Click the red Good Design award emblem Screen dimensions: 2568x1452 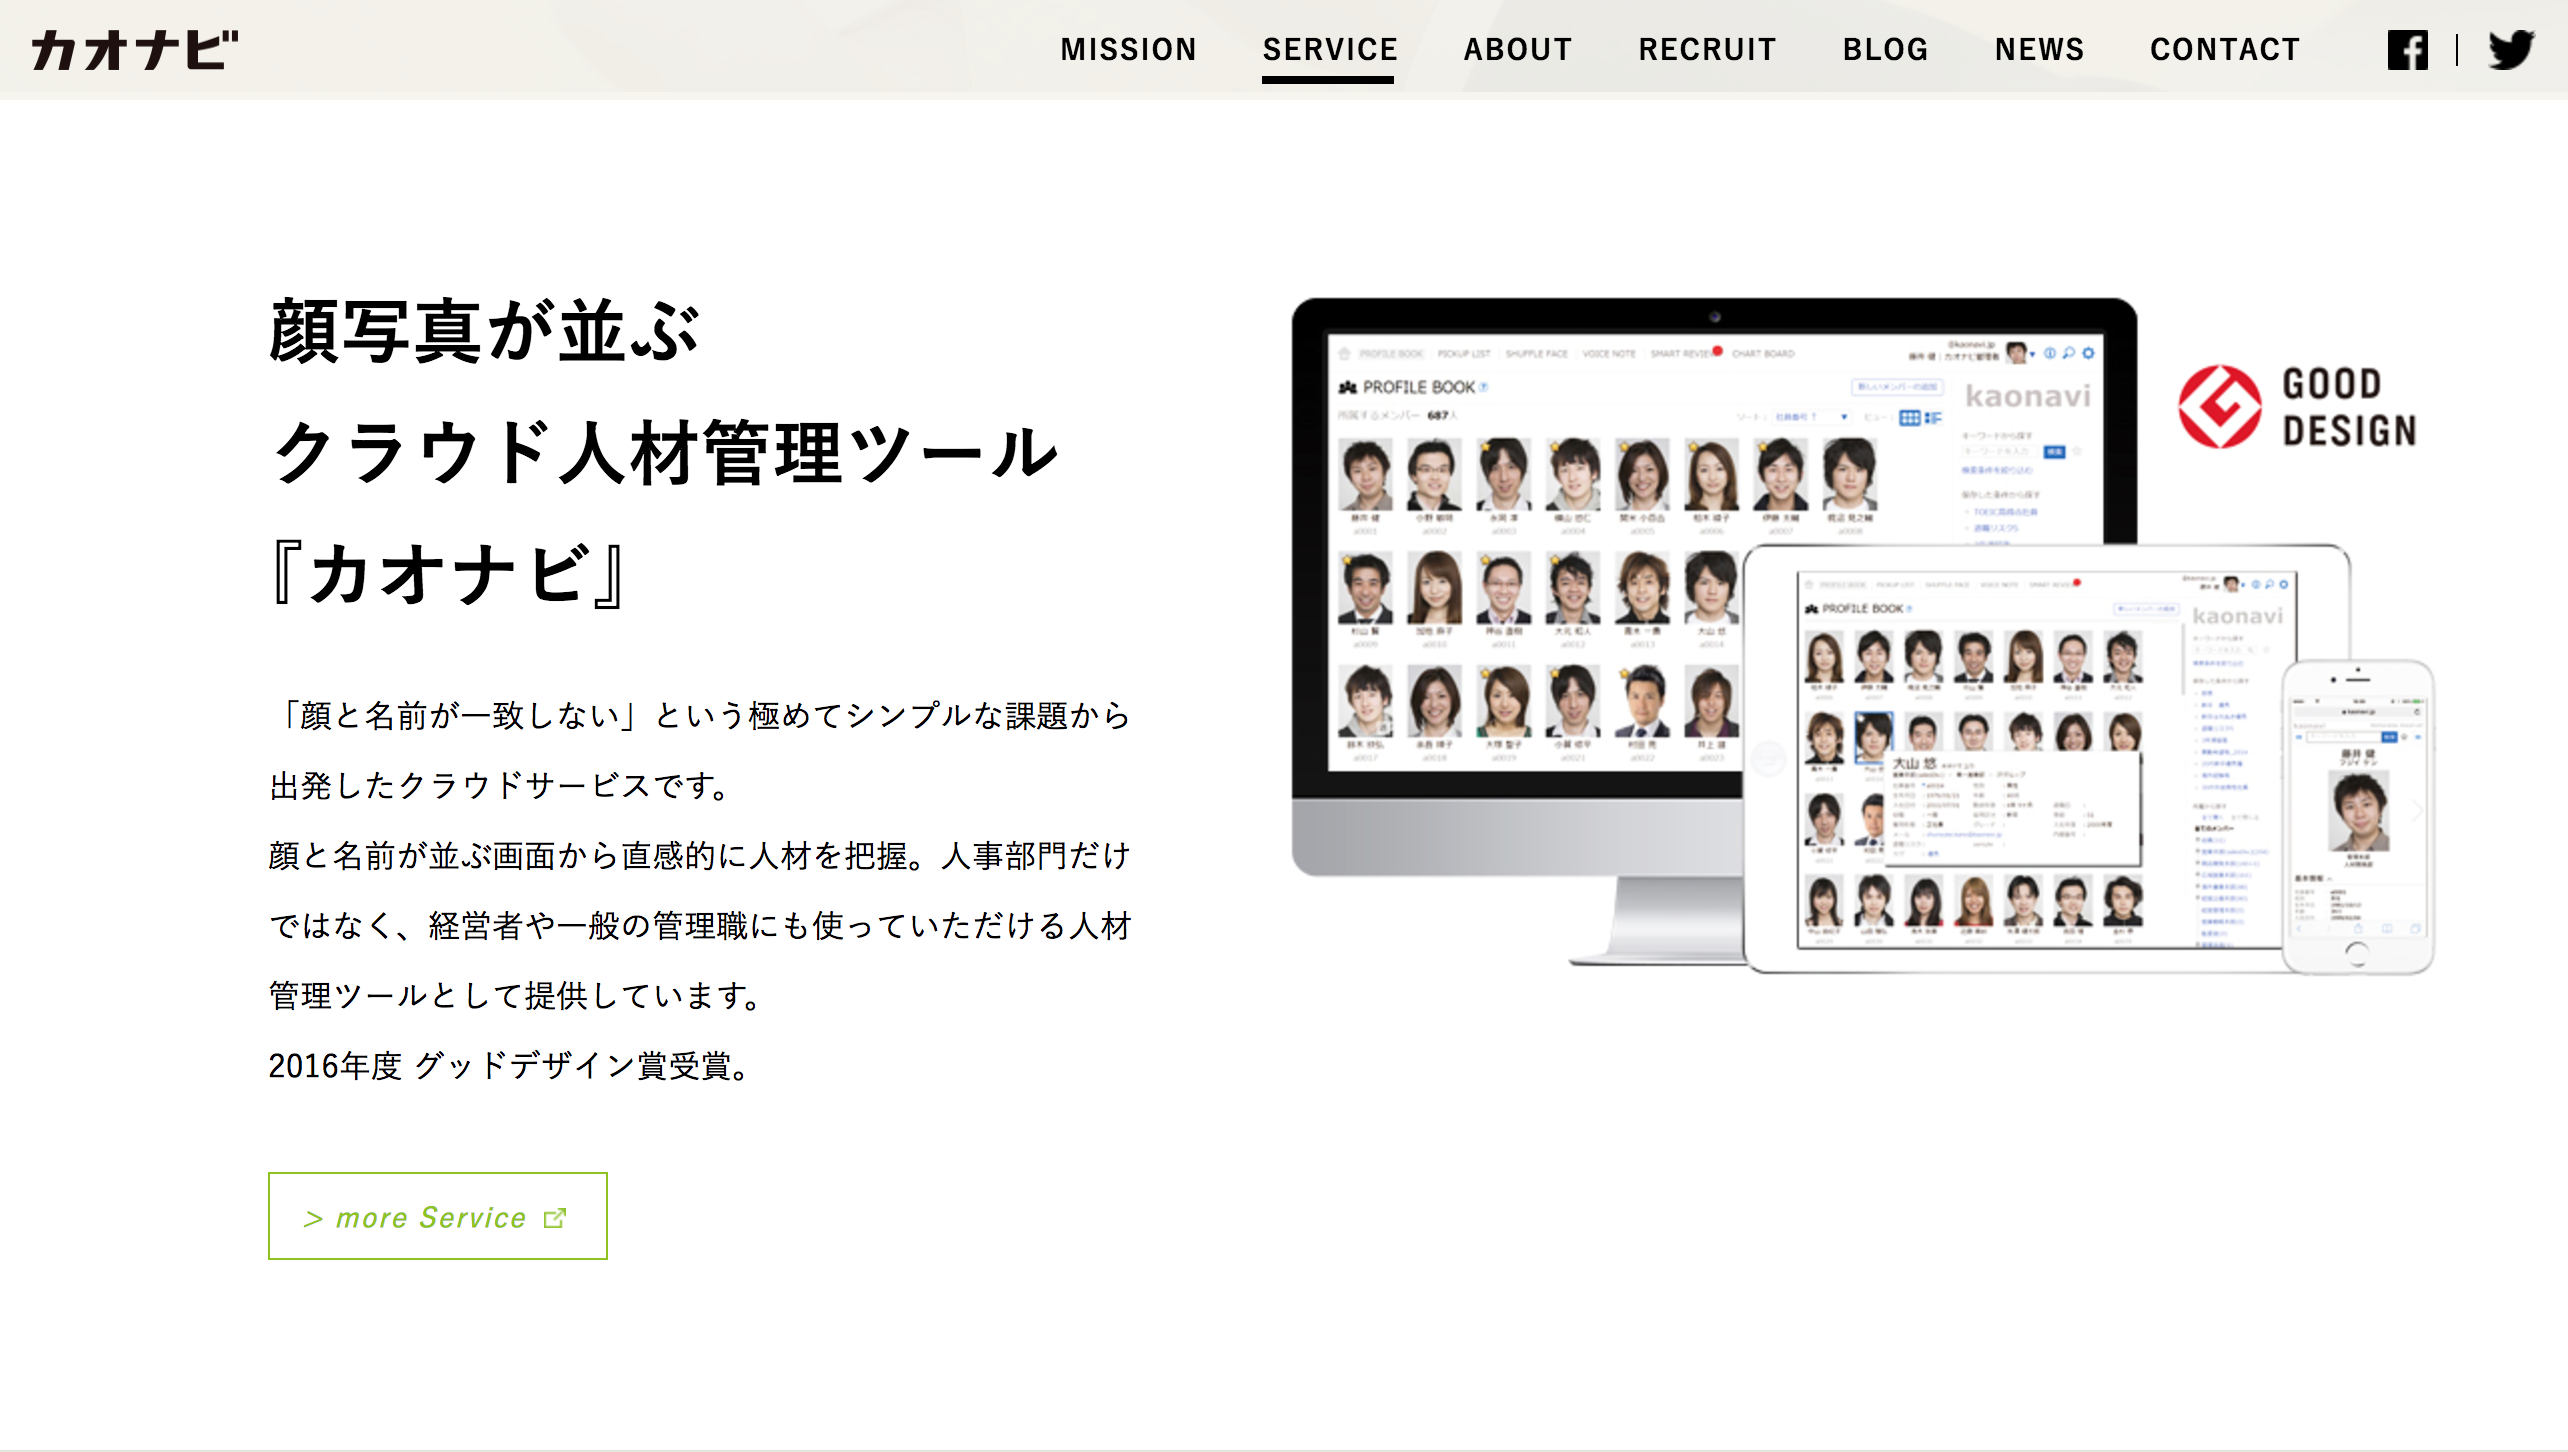(2219, 407)
